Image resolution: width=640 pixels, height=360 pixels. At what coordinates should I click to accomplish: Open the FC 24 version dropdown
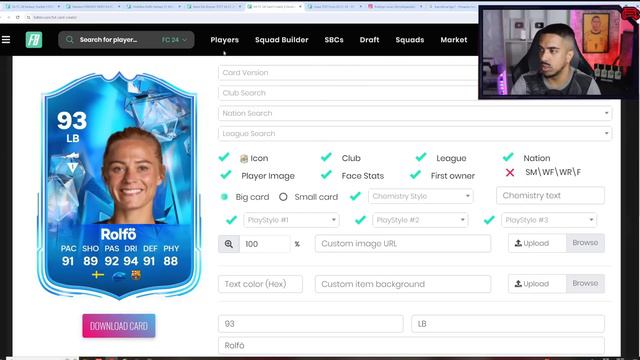pos(174,40)
